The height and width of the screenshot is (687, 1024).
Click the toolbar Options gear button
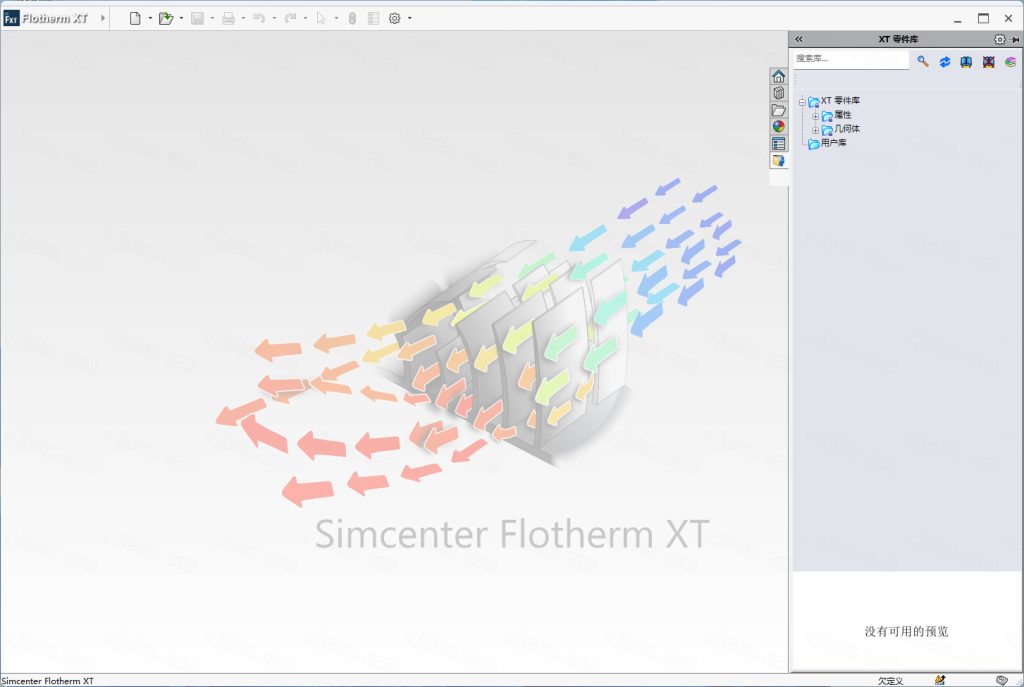395,18
